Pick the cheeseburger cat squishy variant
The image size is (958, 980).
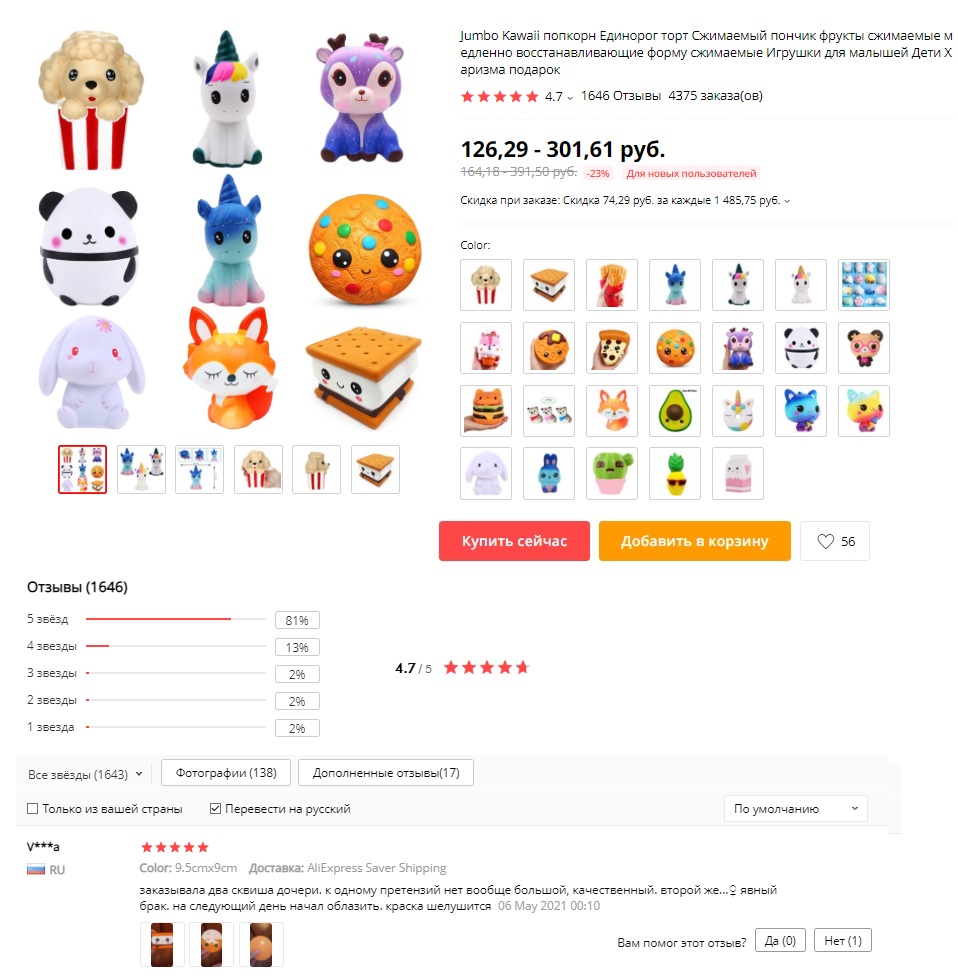click(486, 411)
